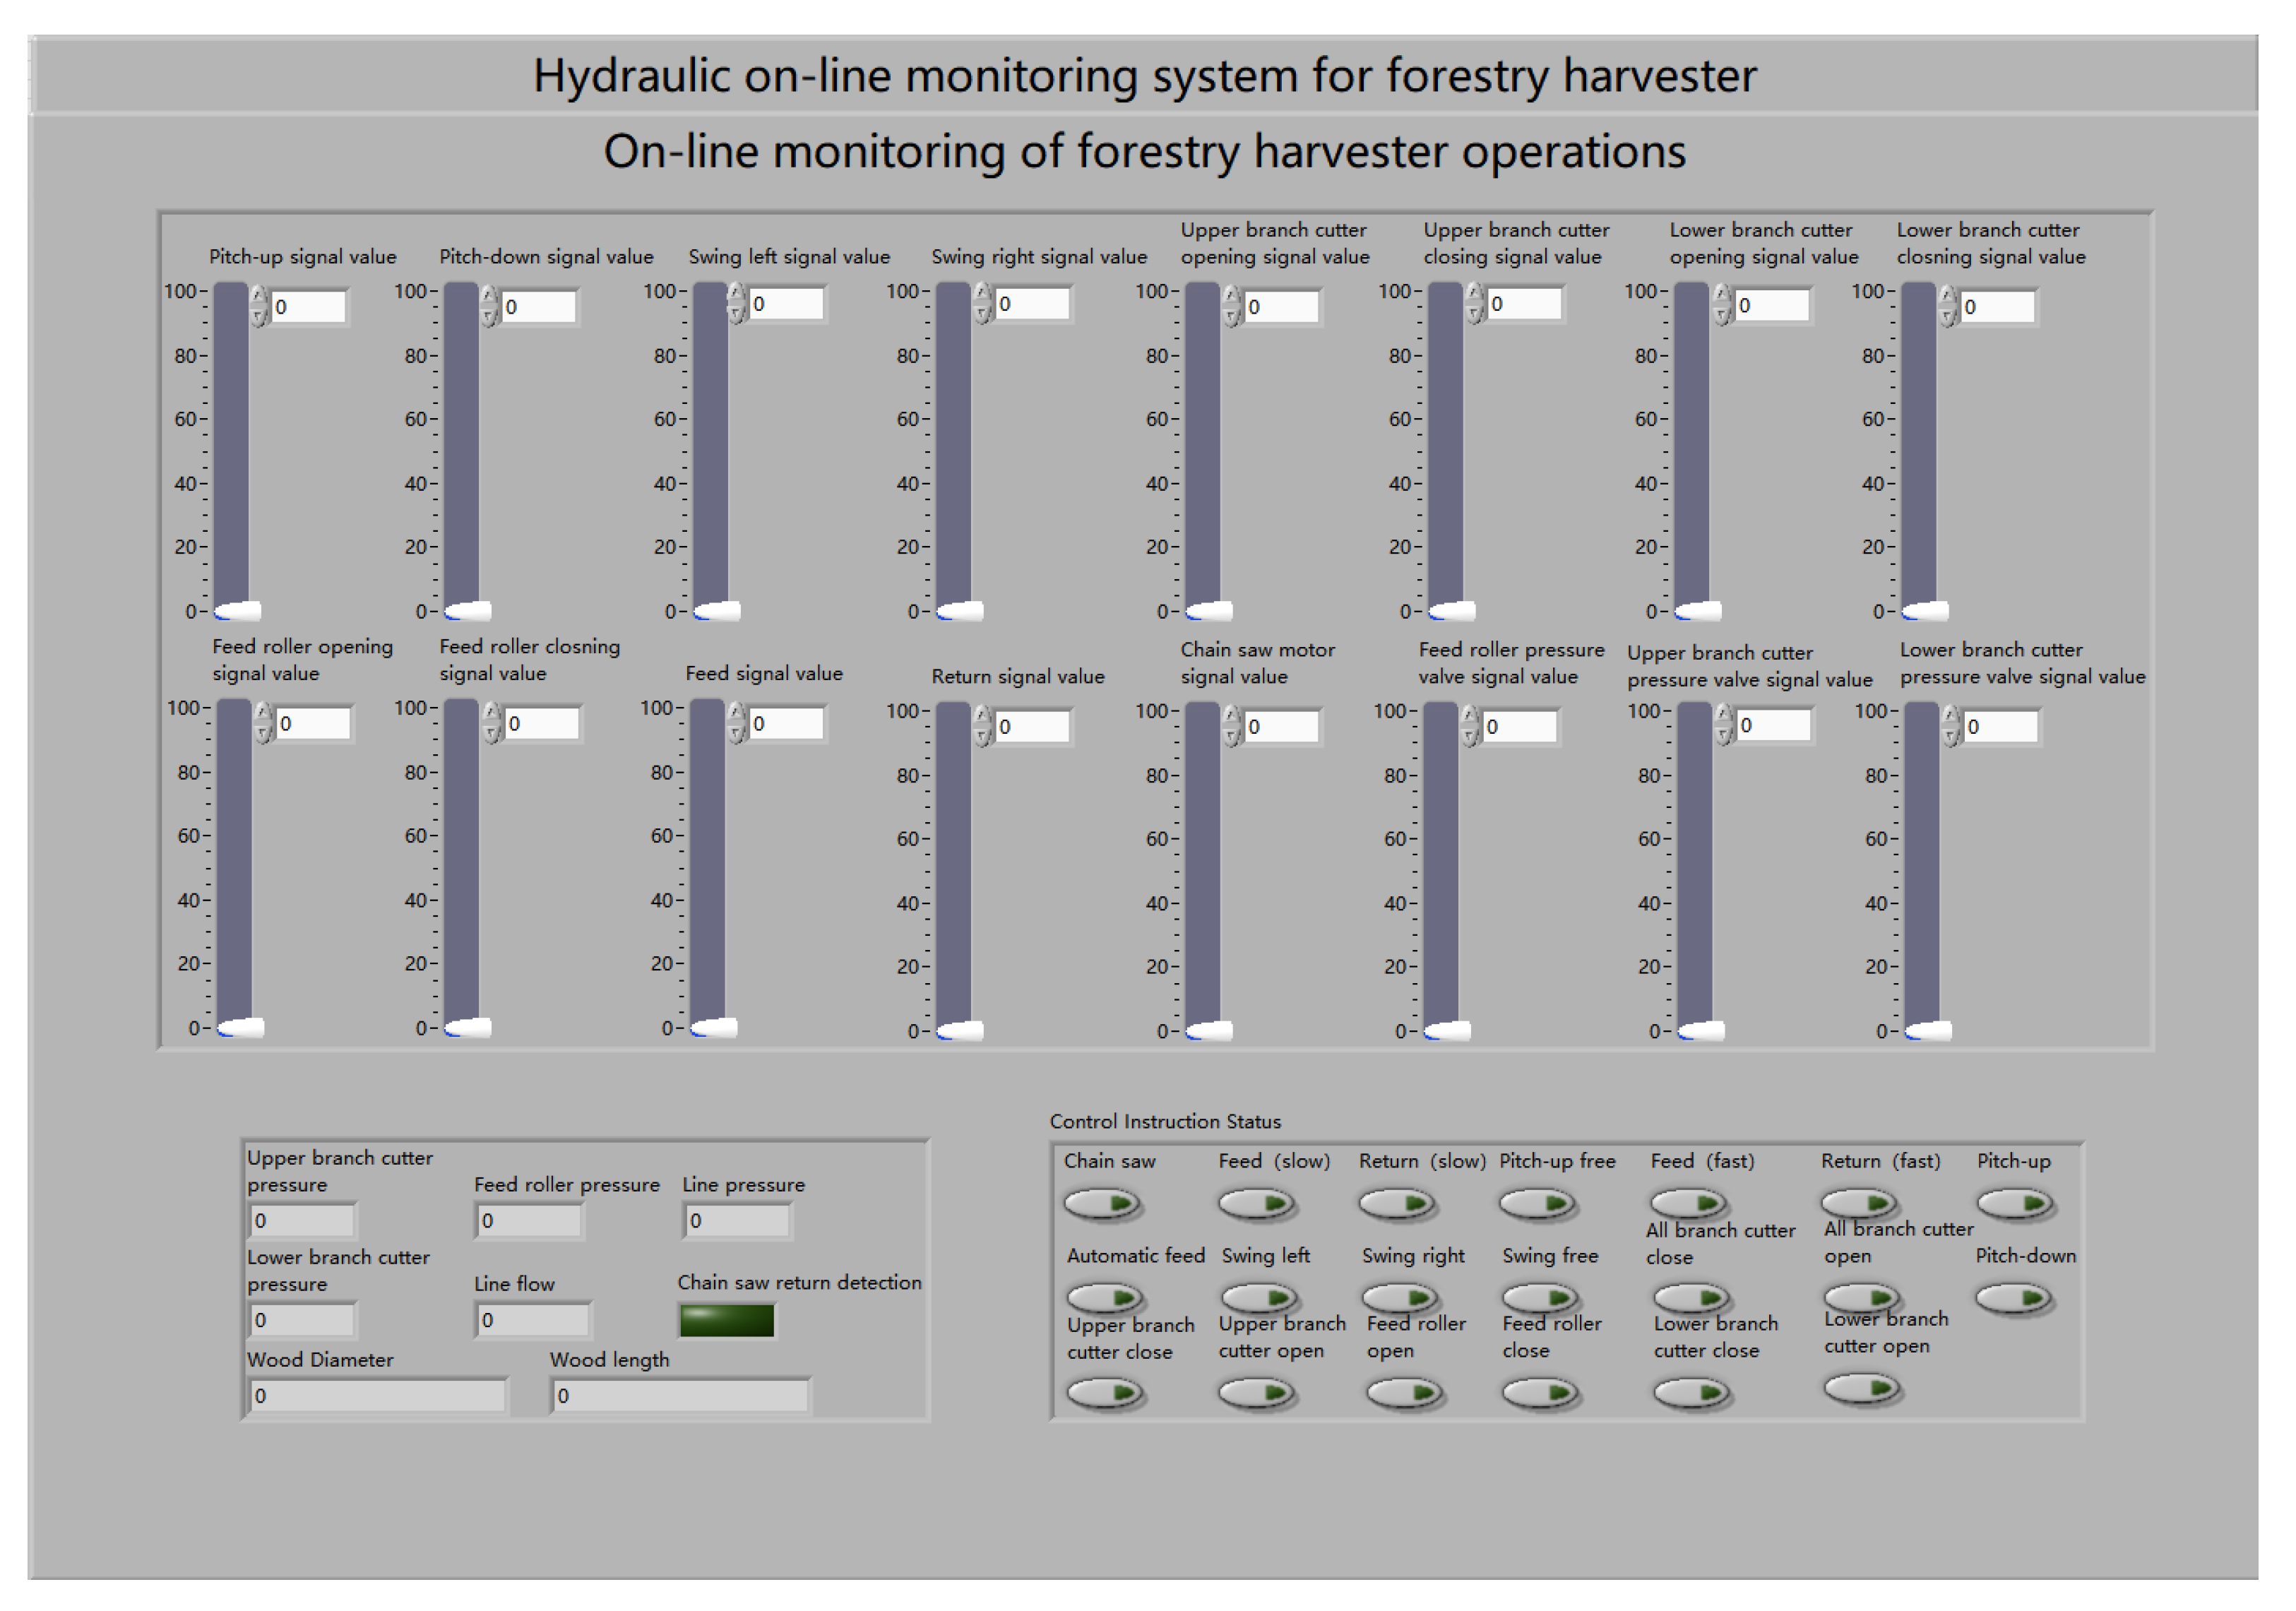Click the Feed roller open LED button

[x=1404, y=1392]
